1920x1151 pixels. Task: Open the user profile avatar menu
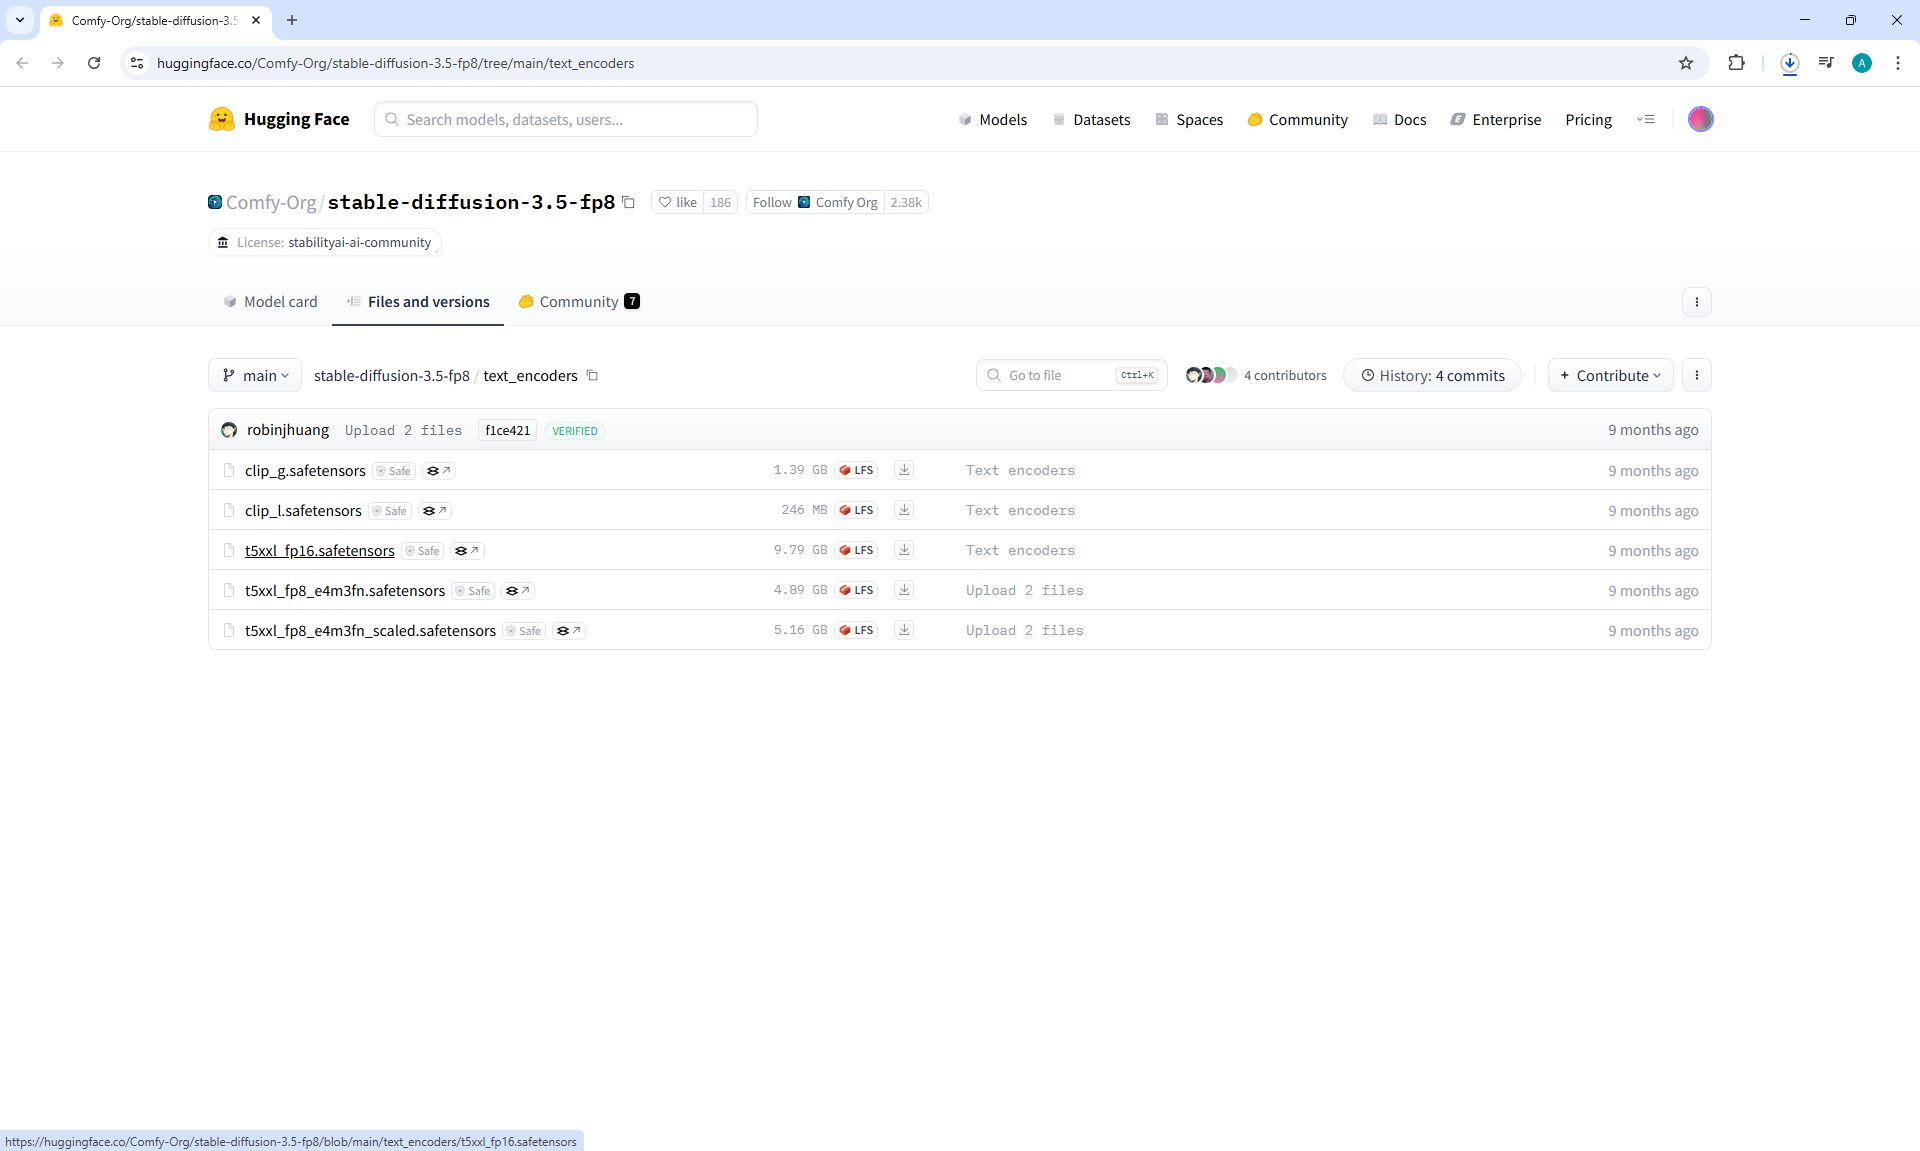point(1700,119)
